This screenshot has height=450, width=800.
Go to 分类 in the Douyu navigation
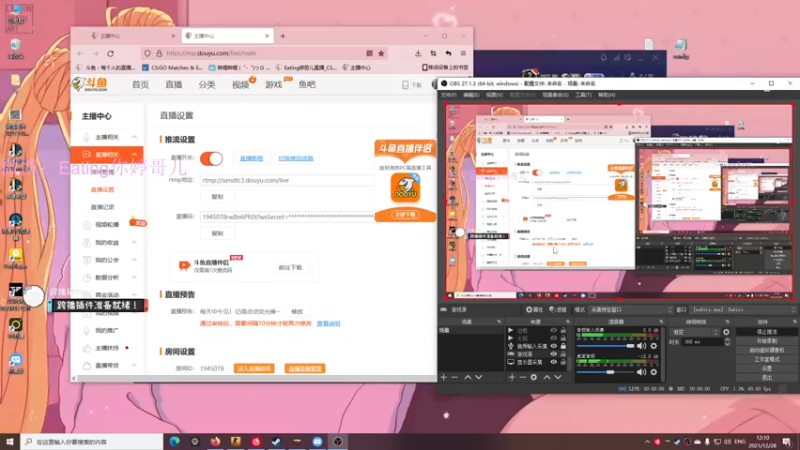207,85
